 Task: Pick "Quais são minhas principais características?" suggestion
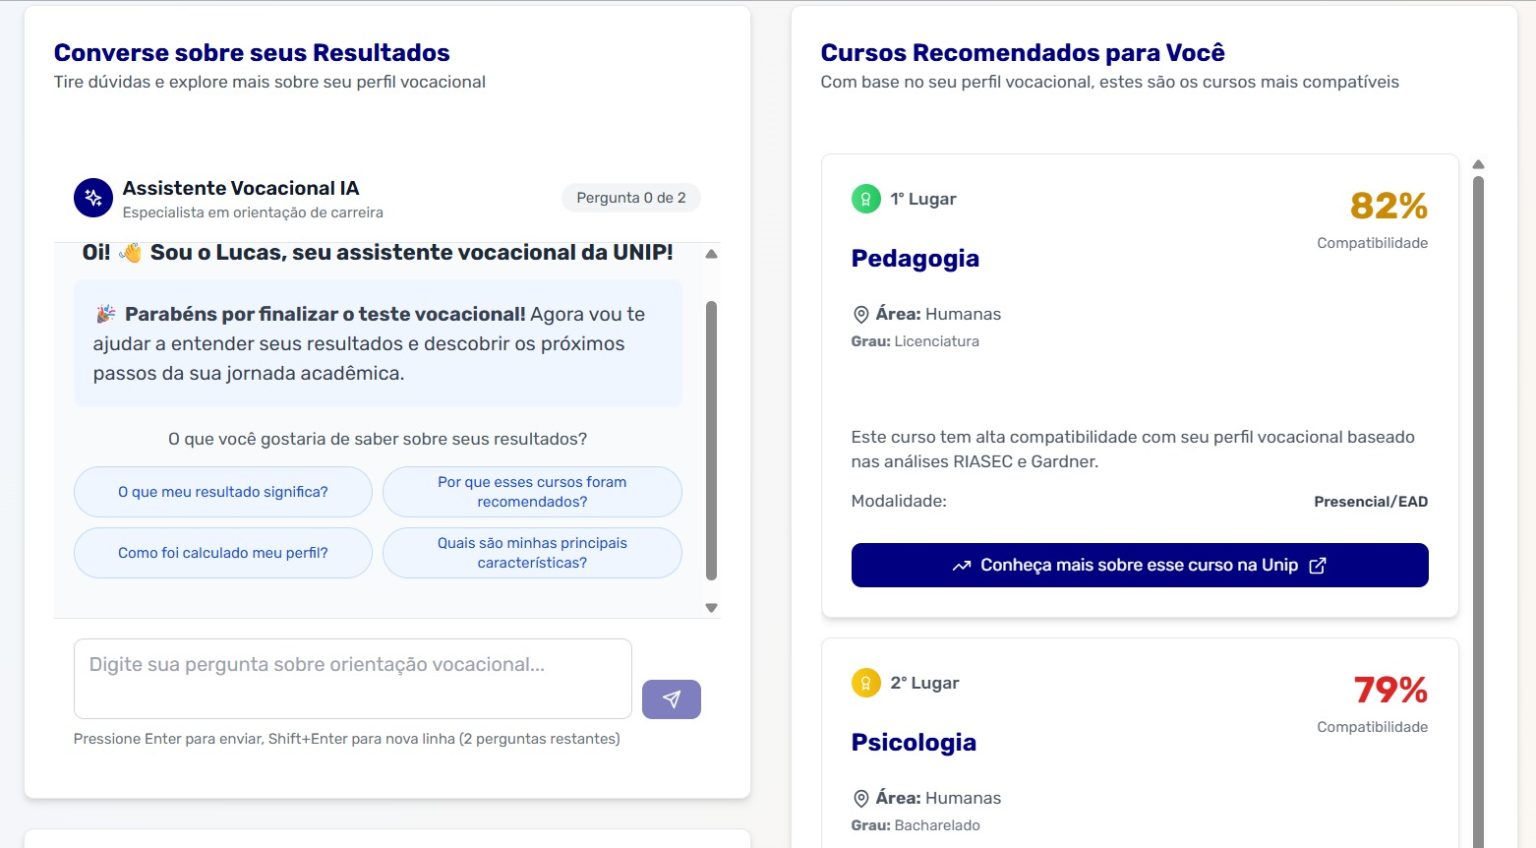pos(532,553)
